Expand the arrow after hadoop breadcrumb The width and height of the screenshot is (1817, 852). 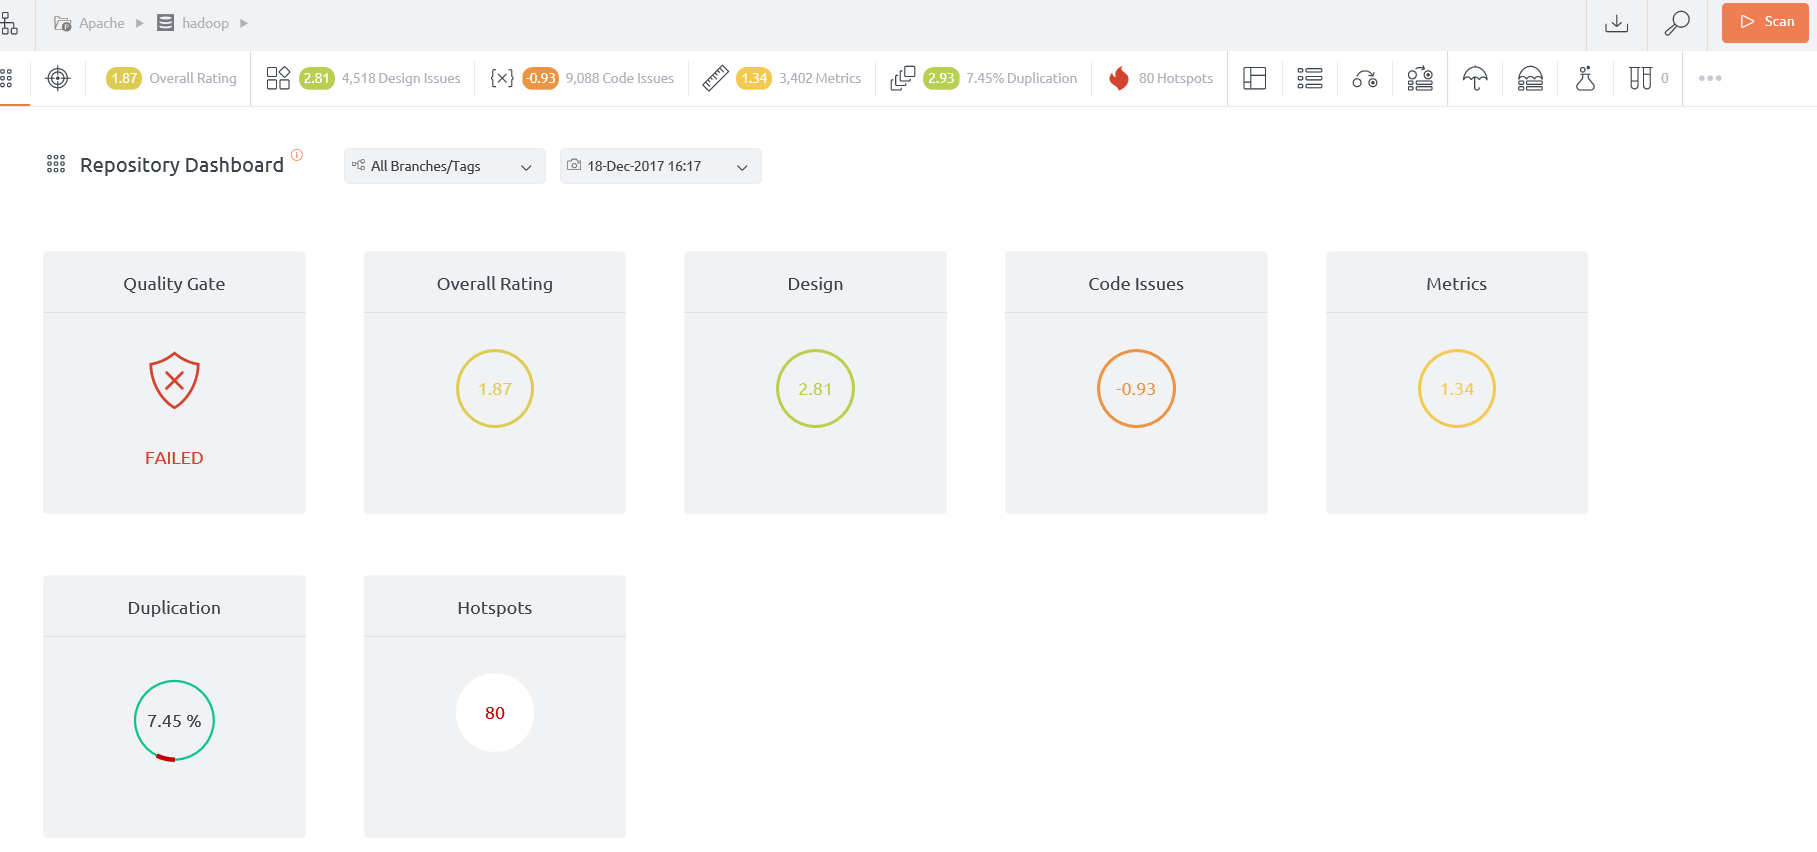(x=244, y=23)
